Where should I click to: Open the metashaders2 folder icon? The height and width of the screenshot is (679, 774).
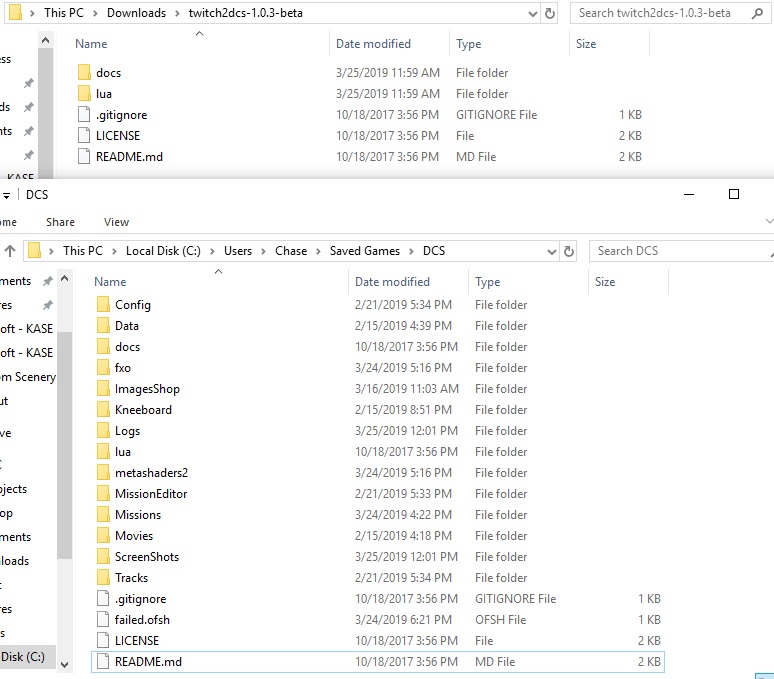coord(103,473)
